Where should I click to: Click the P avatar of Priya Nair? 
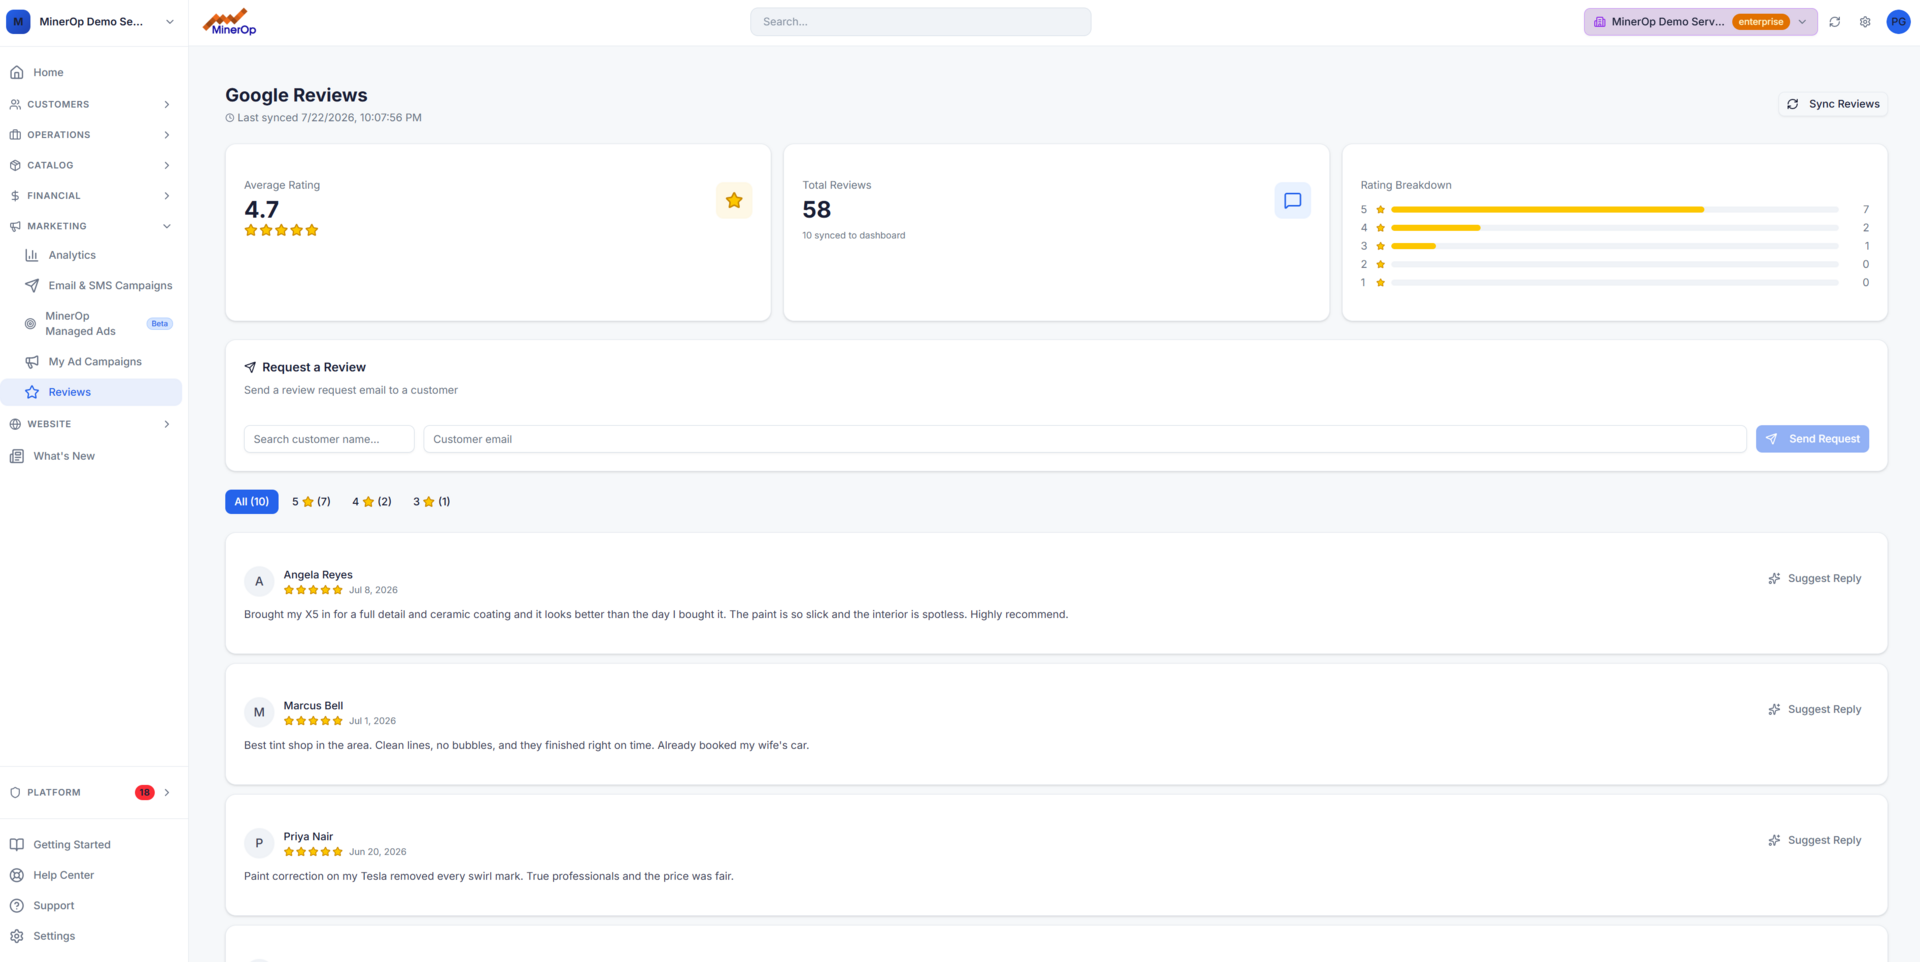click(x=259, y=843)
